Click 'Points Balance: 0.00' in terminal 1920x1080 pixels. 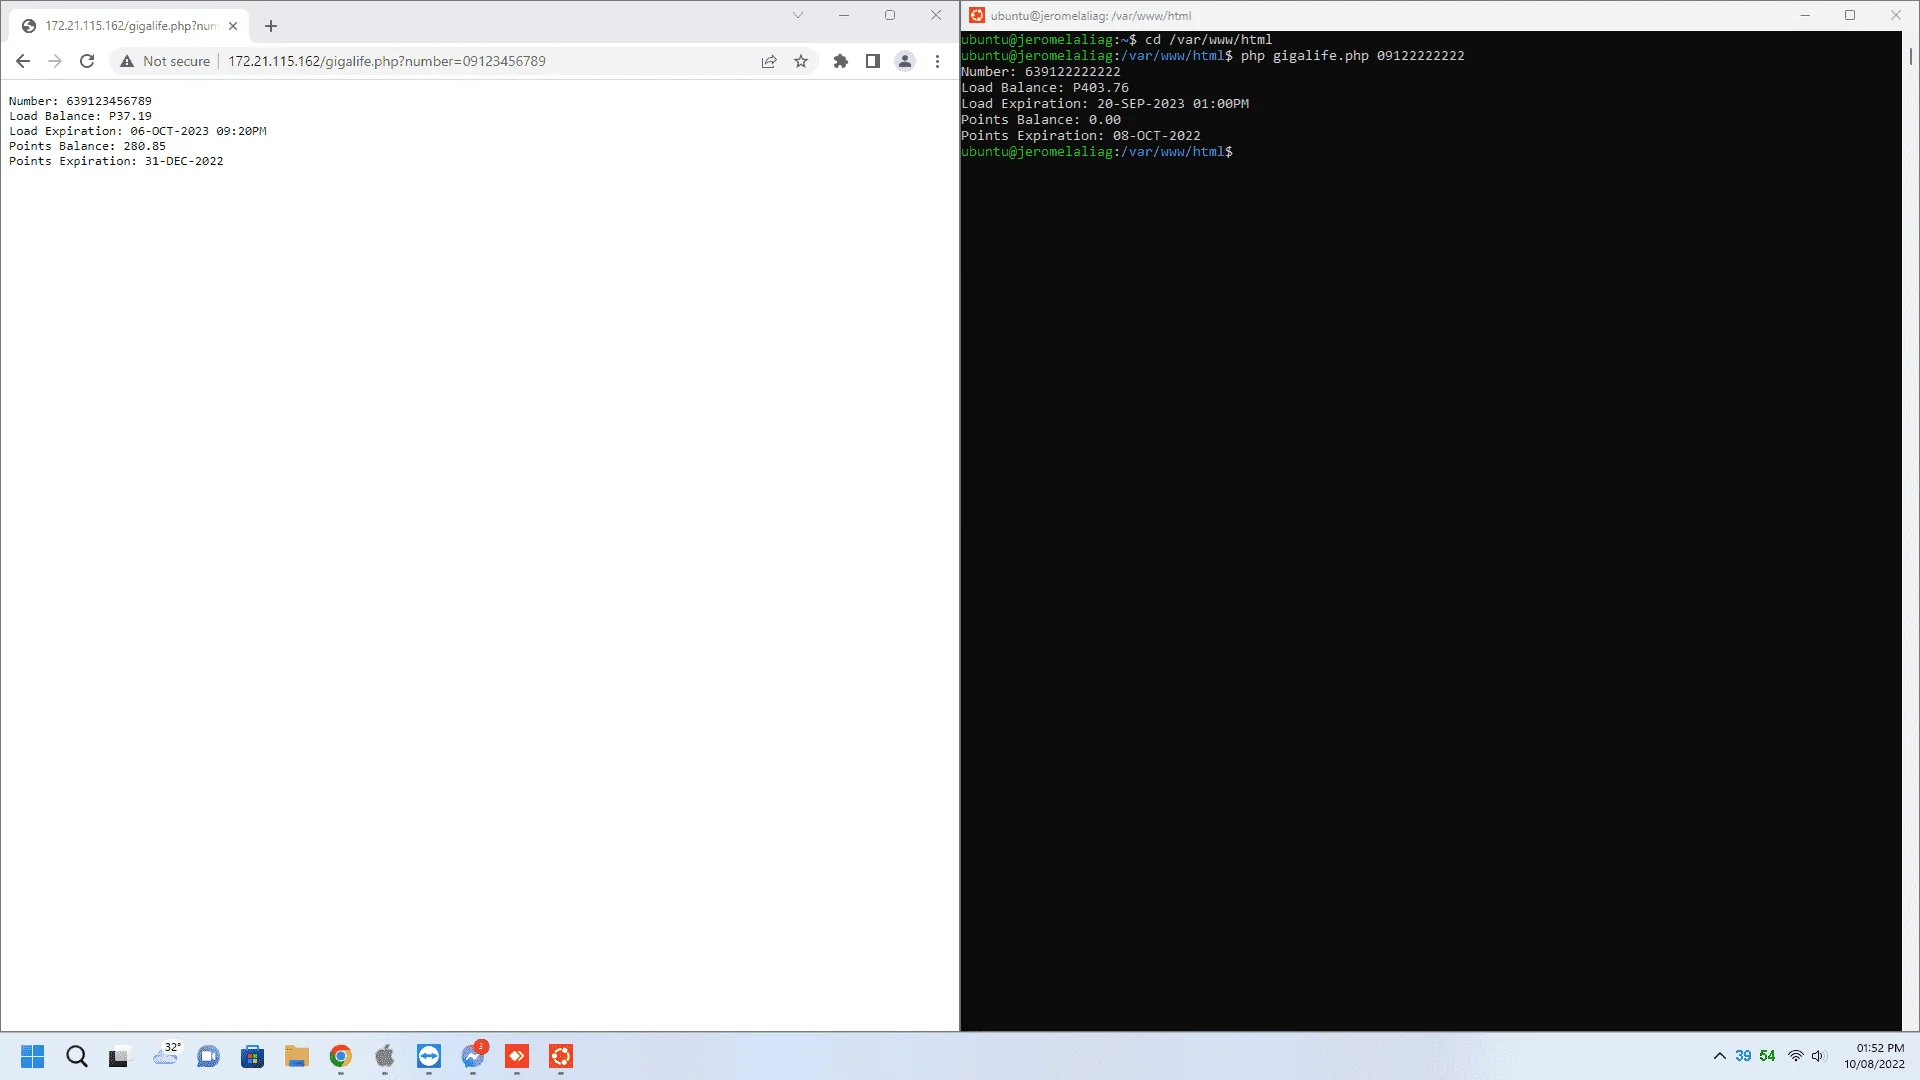point(1040,120)
